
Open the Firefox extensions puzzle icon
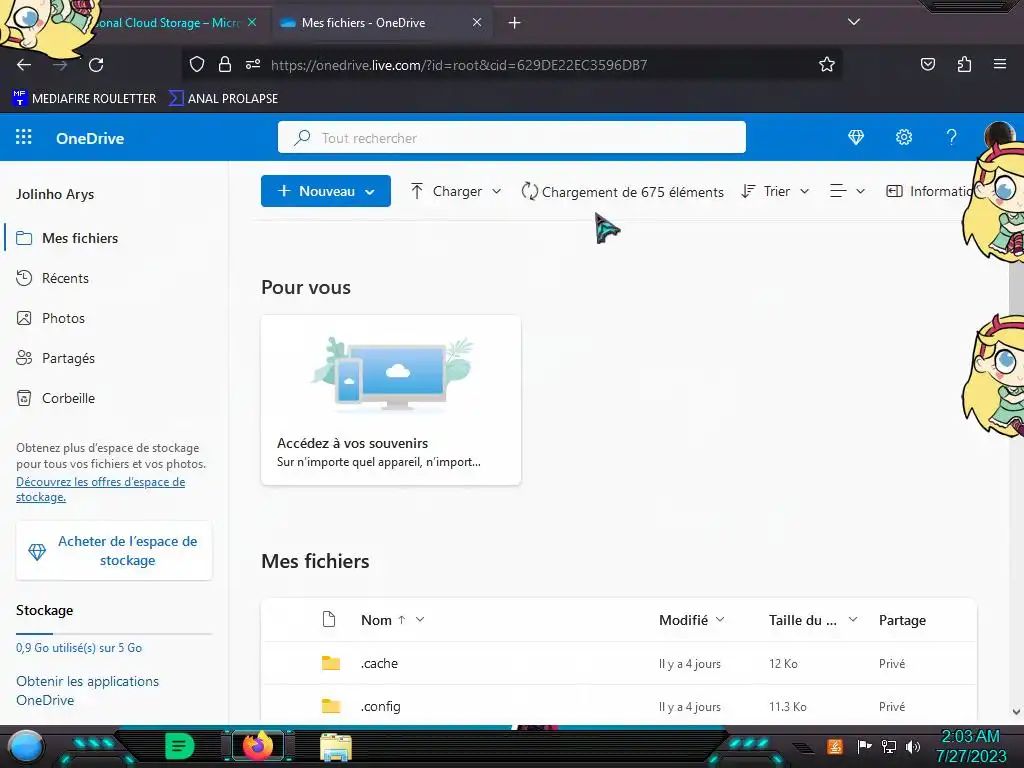click(964, 64)
